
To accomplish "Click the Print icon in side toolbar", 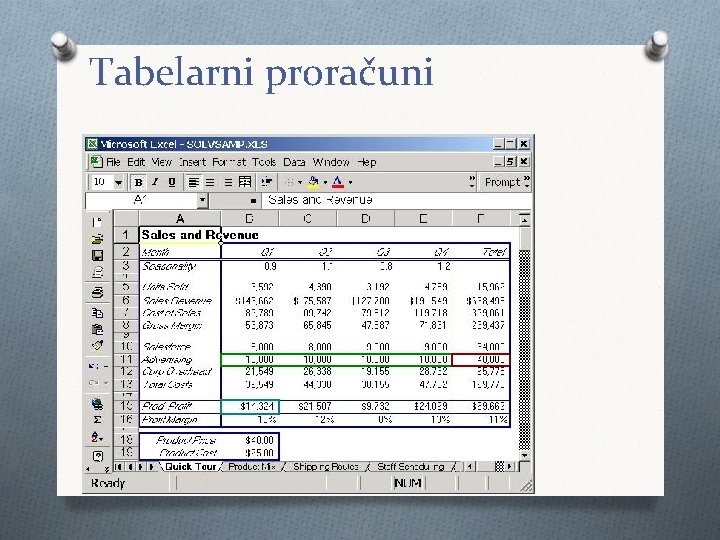I will pyautogui.click(x=97, y=292).
